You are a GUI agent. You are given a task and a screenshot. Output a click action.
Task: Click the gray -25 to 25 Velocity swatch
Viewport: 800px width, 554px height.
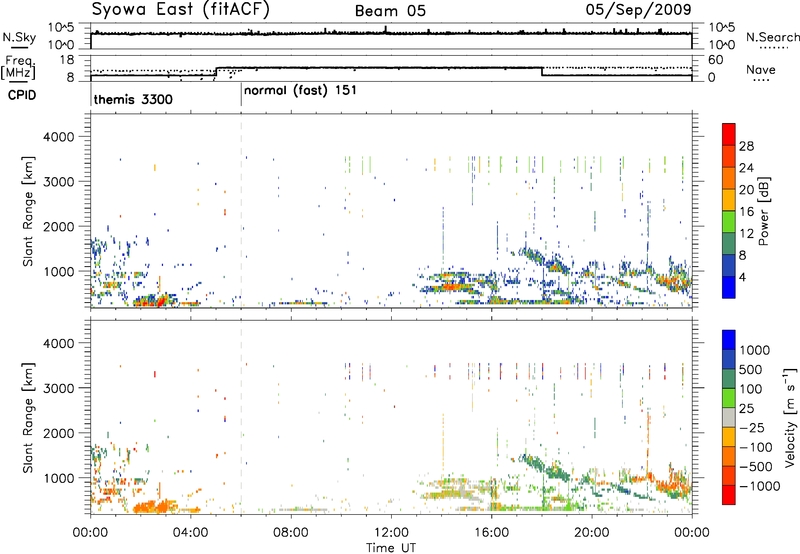click(729, 417)
